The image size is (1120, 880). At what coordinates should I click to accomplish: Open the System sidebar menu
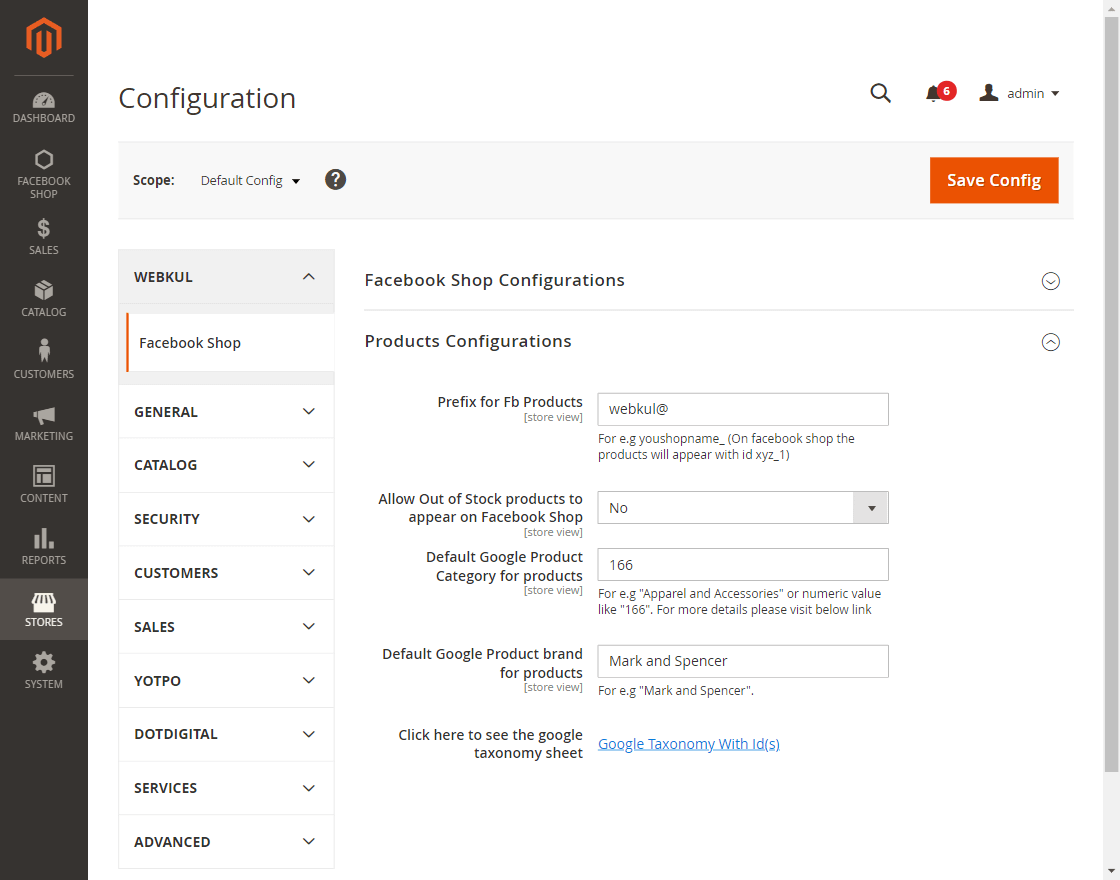point(44,671)
